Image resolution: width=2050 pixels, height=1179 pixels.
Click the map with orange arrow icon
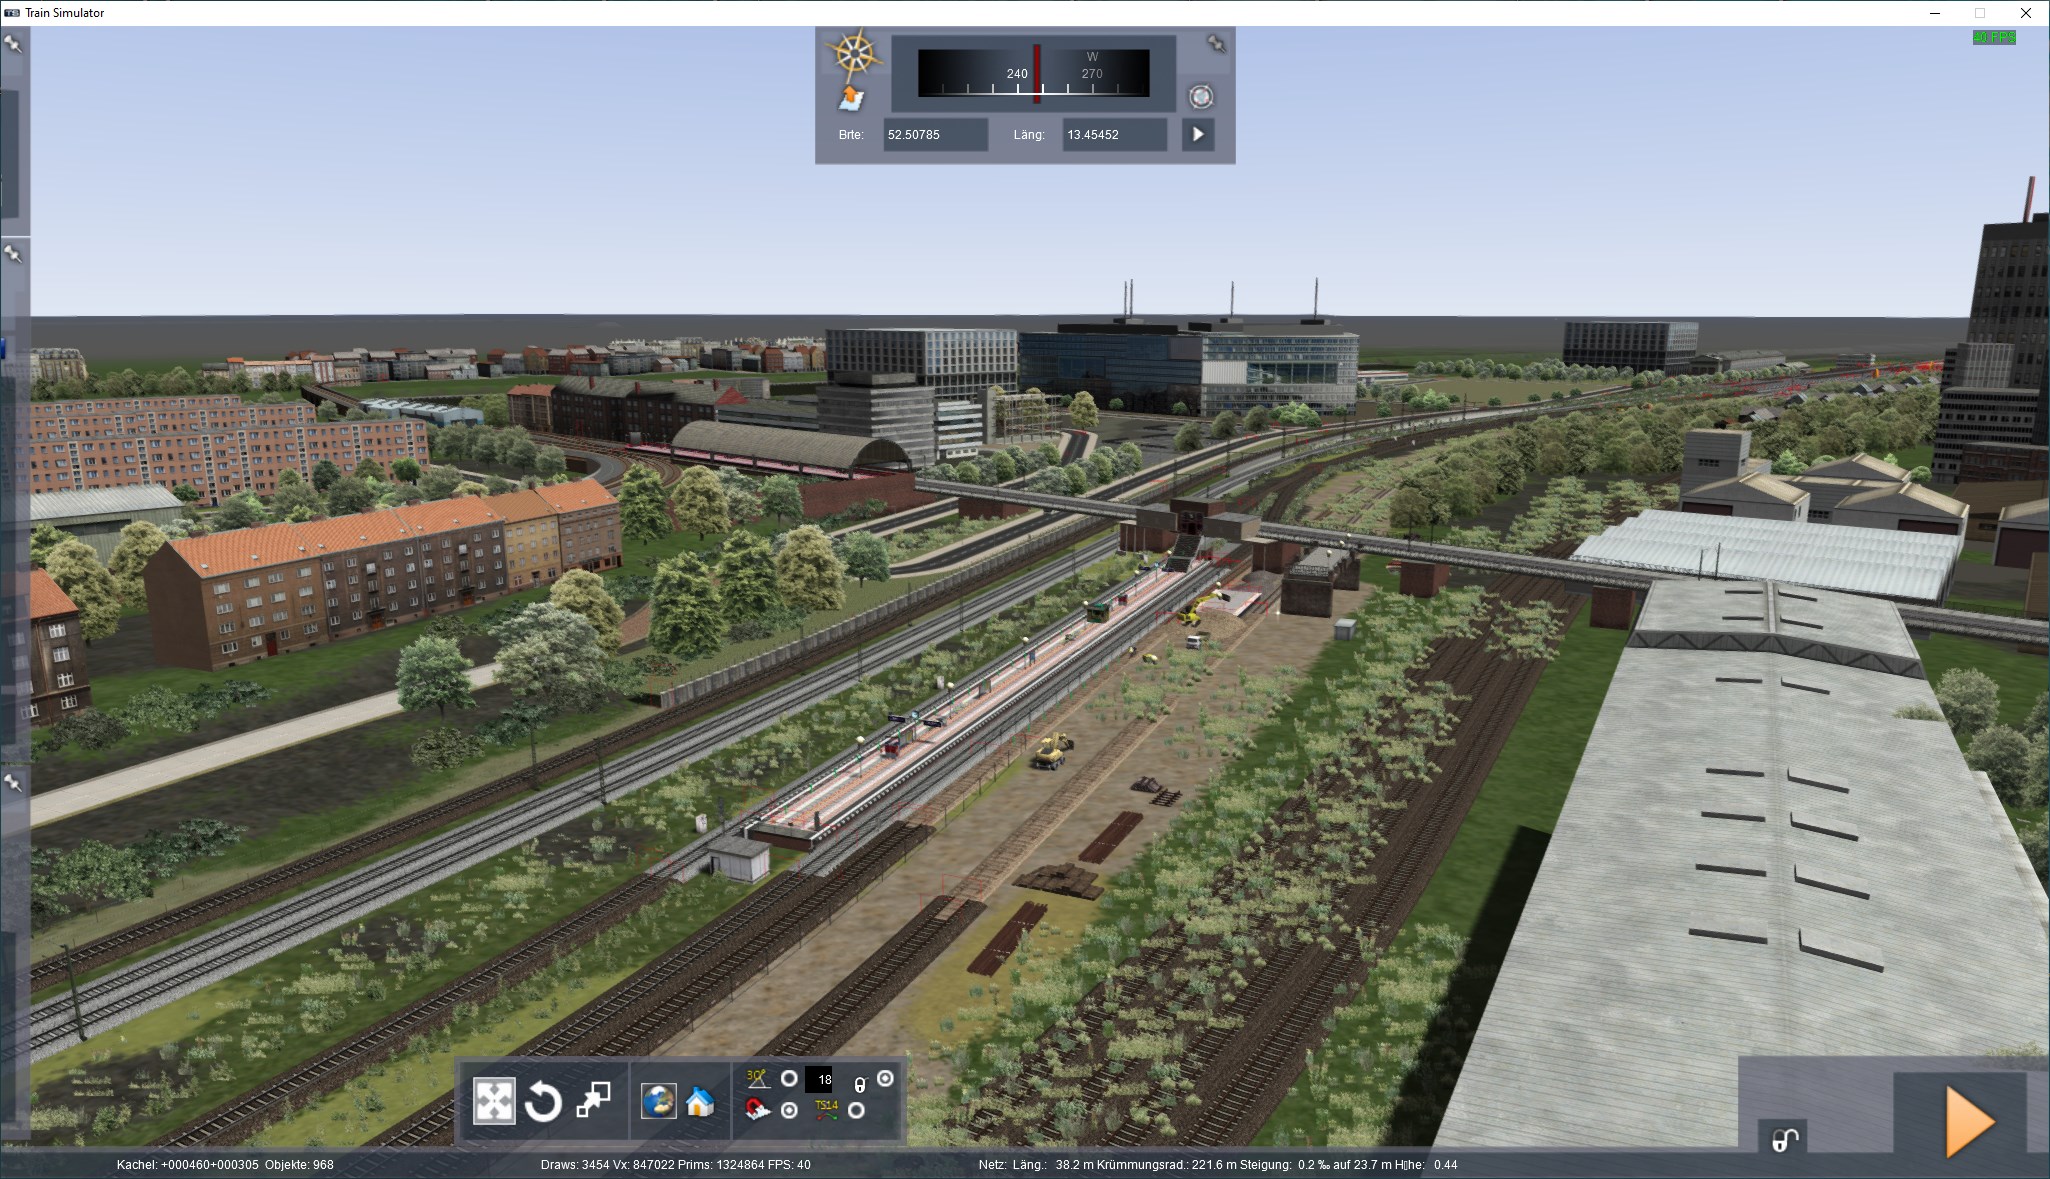(851, 99)
